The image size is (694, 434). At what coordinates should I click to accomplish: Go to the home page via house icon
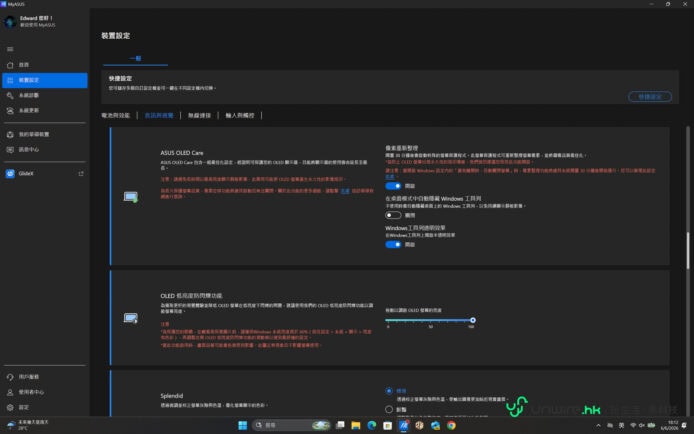coord(10,65)
